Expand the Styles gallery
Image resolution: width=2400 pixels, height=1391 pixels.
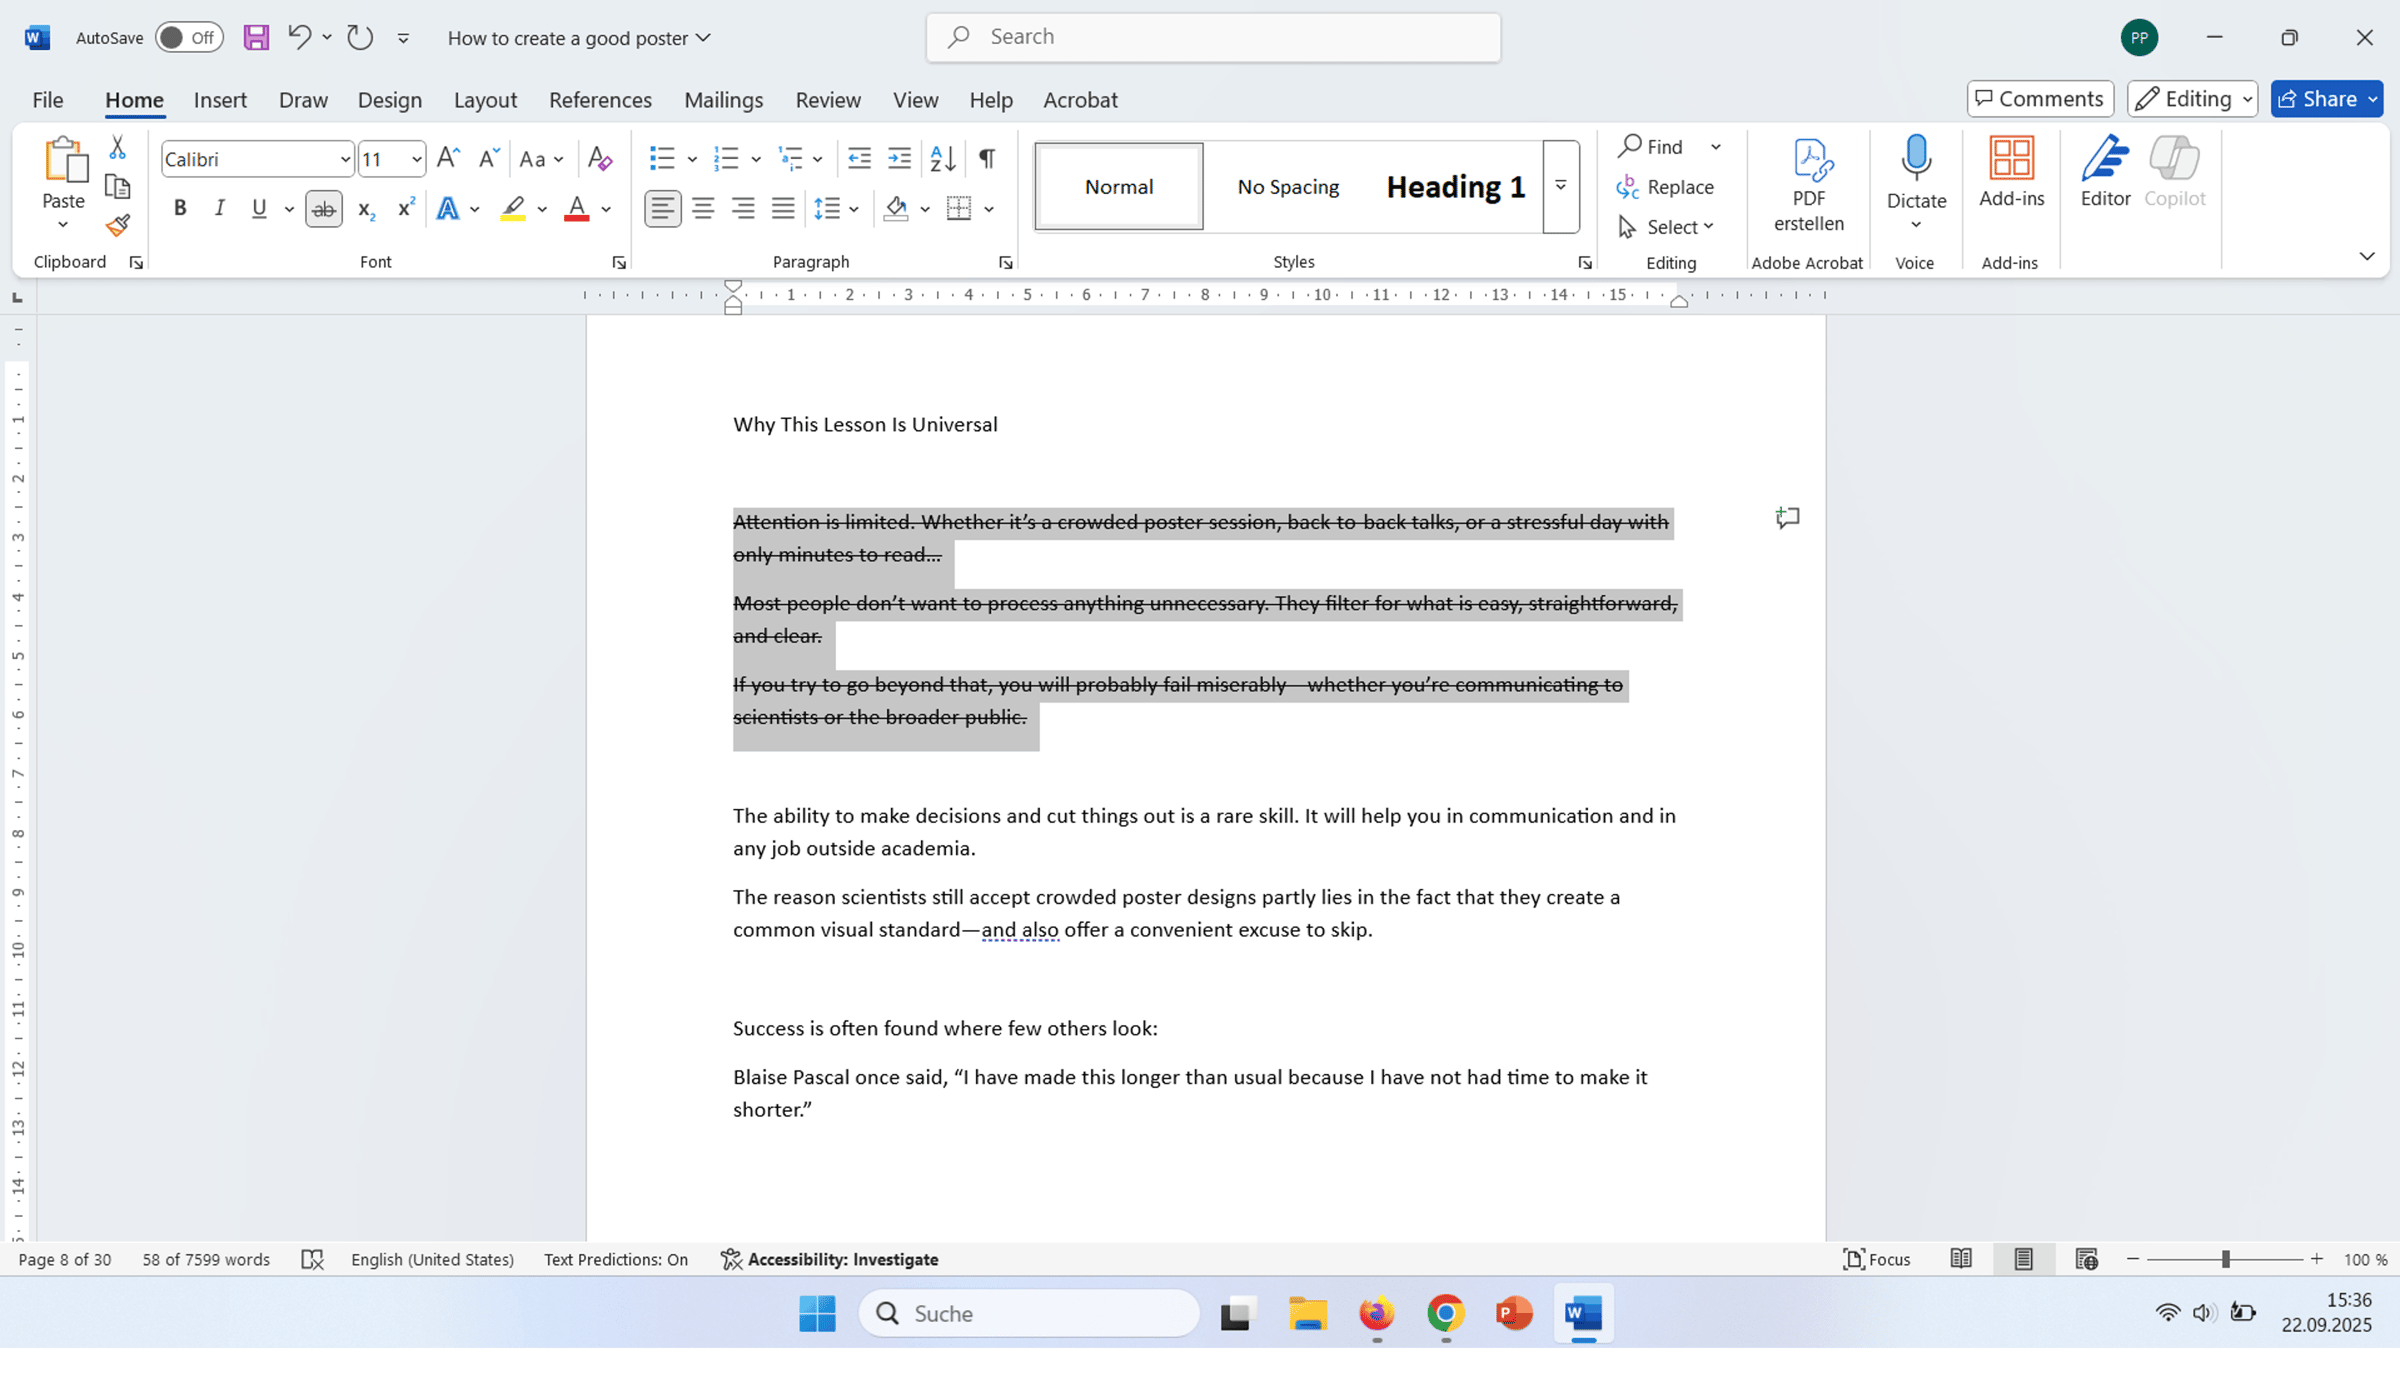[1560, 187]
